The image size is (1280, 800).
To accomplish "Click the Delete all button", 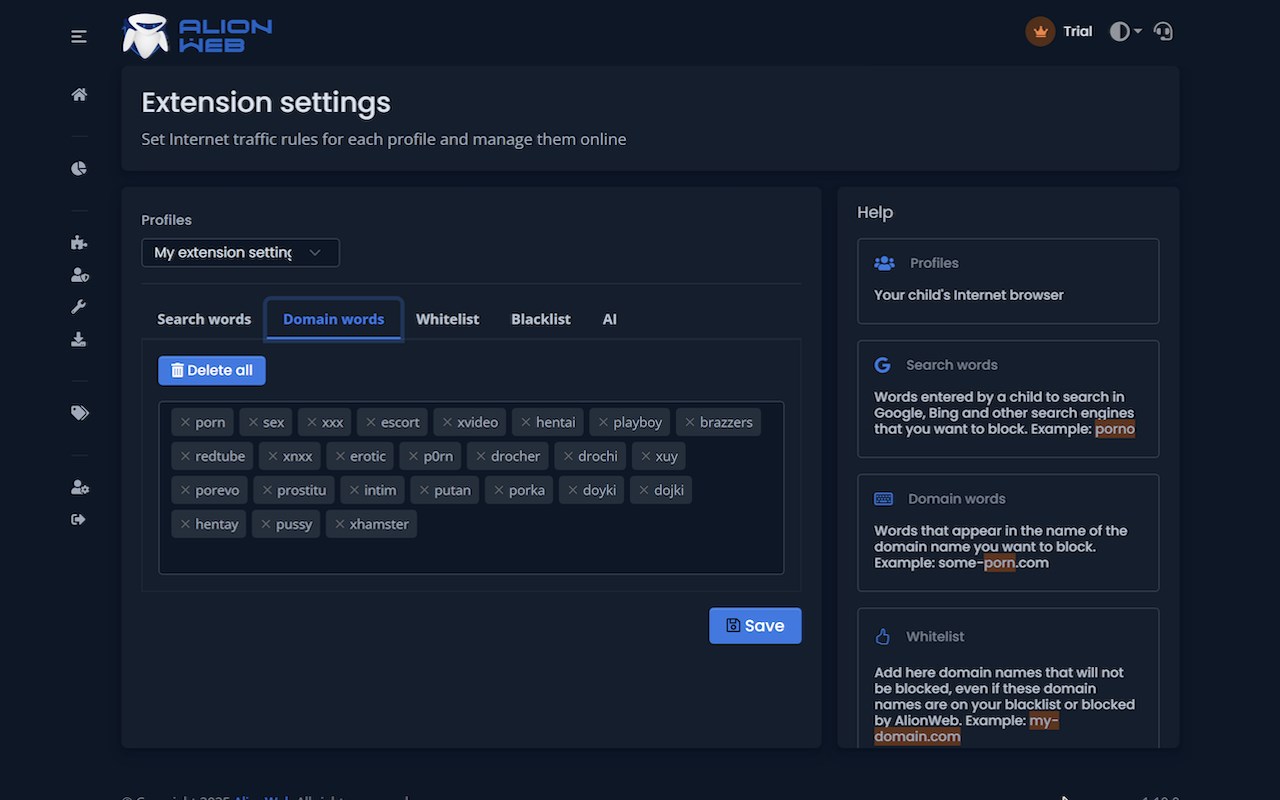I will (x=212, y=370).
